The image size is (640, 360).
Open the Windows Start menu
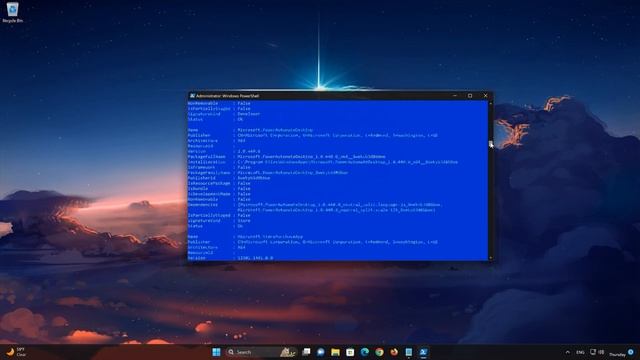216,352
